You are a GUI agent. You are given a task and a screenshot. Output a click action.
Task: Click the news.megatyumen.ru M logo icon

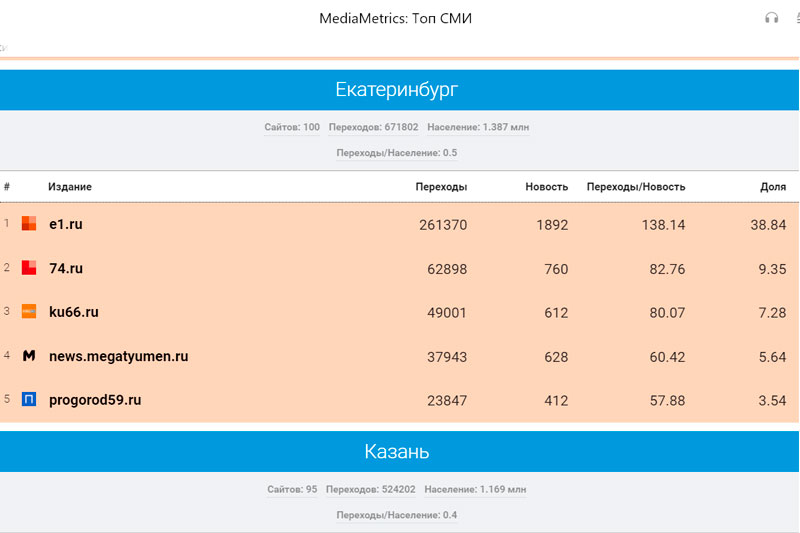(x=29, y=356)
